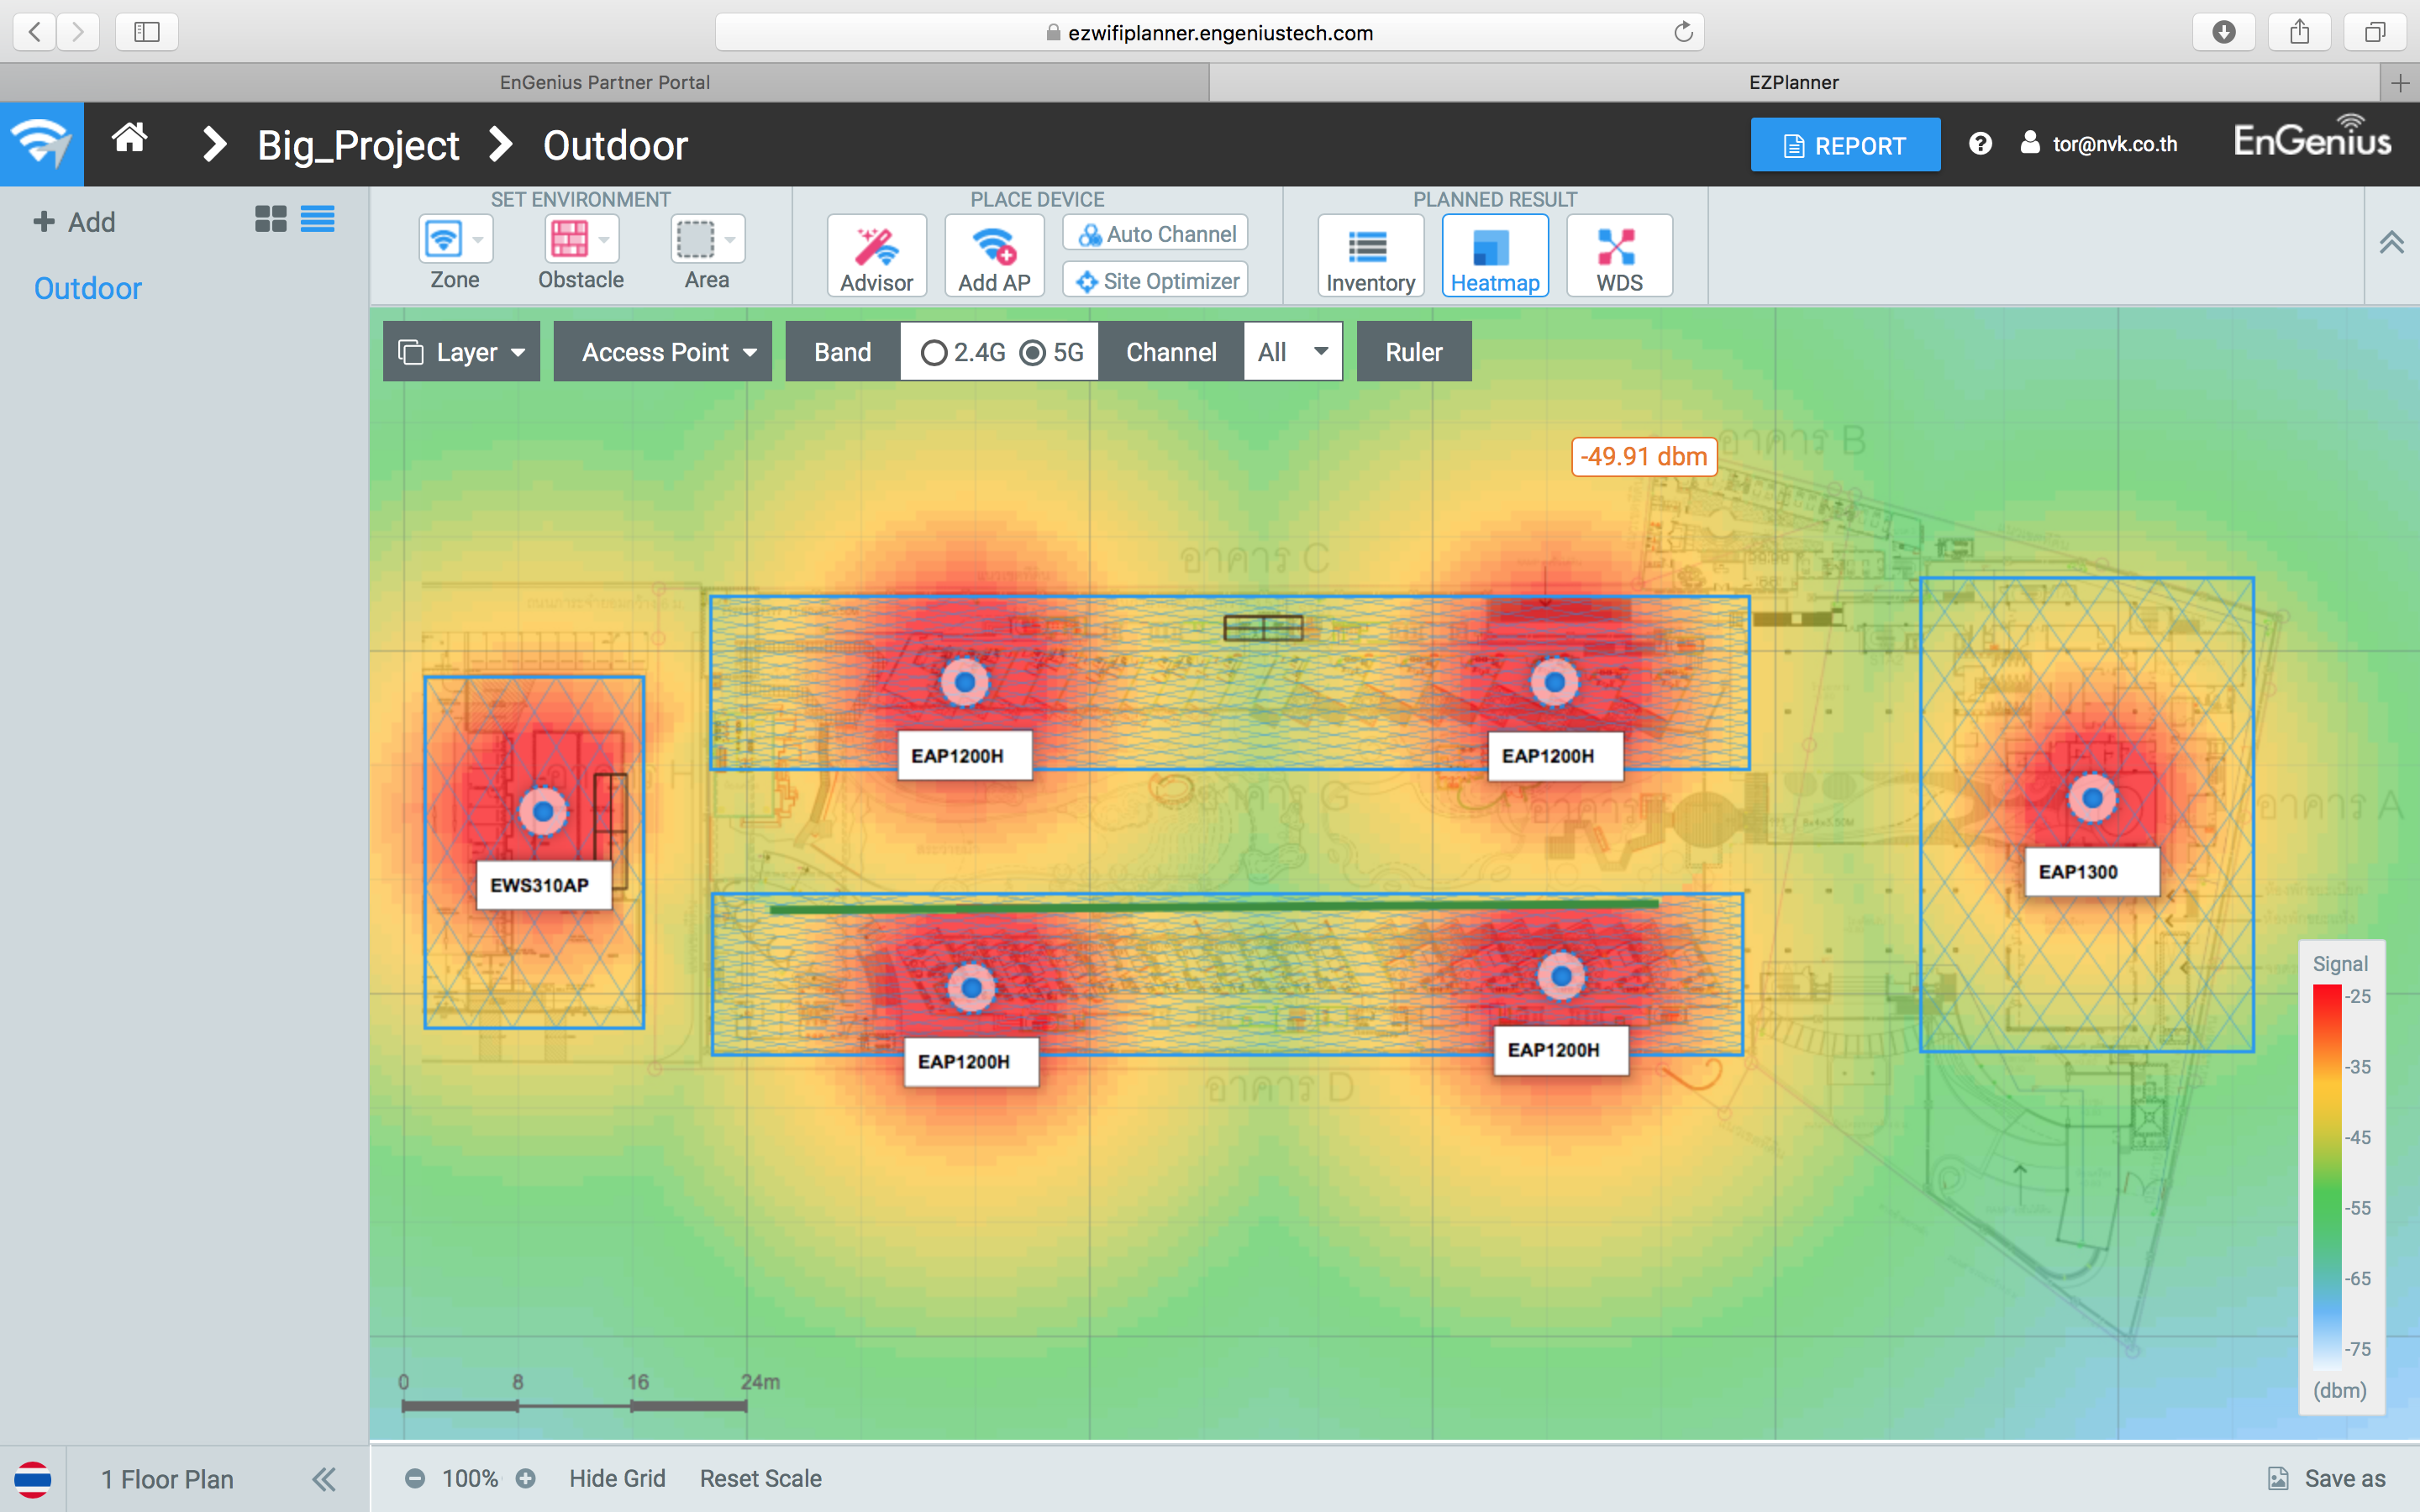The height and width of the screenshot is (1512, 2420).
Task: Select the 2.4G band radio
Action: [x=934, y=353]
